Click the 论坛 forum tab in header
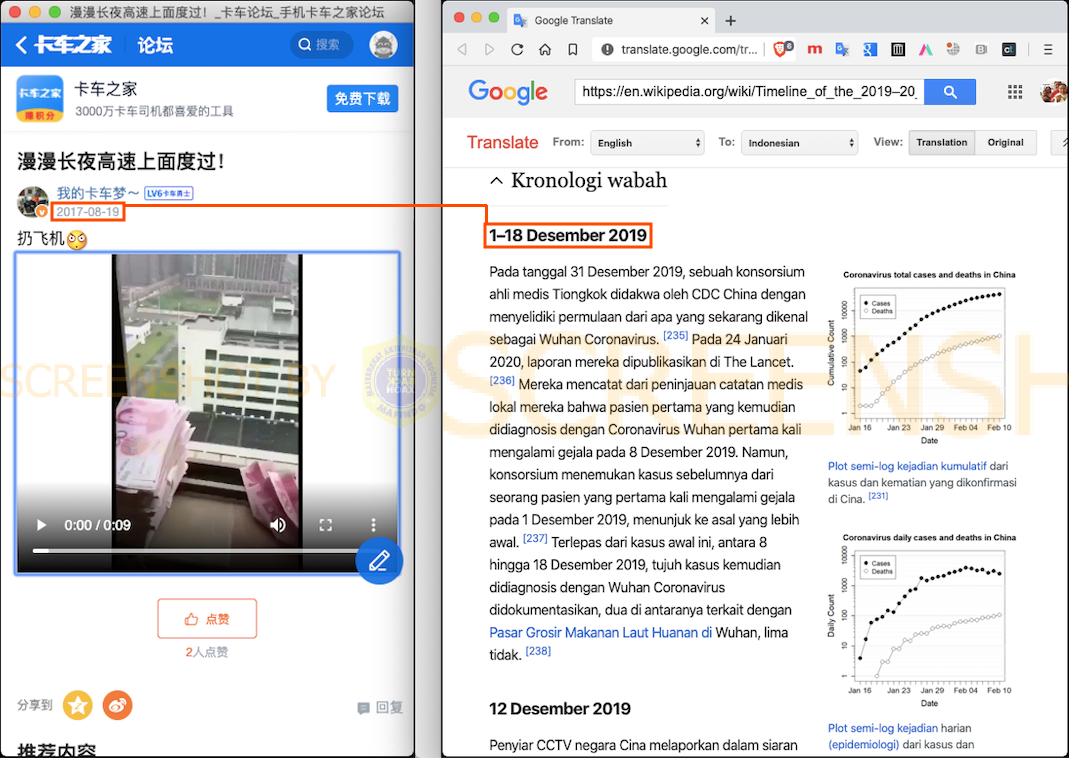This screenshot has width=1069, height=758. point(155,45)
